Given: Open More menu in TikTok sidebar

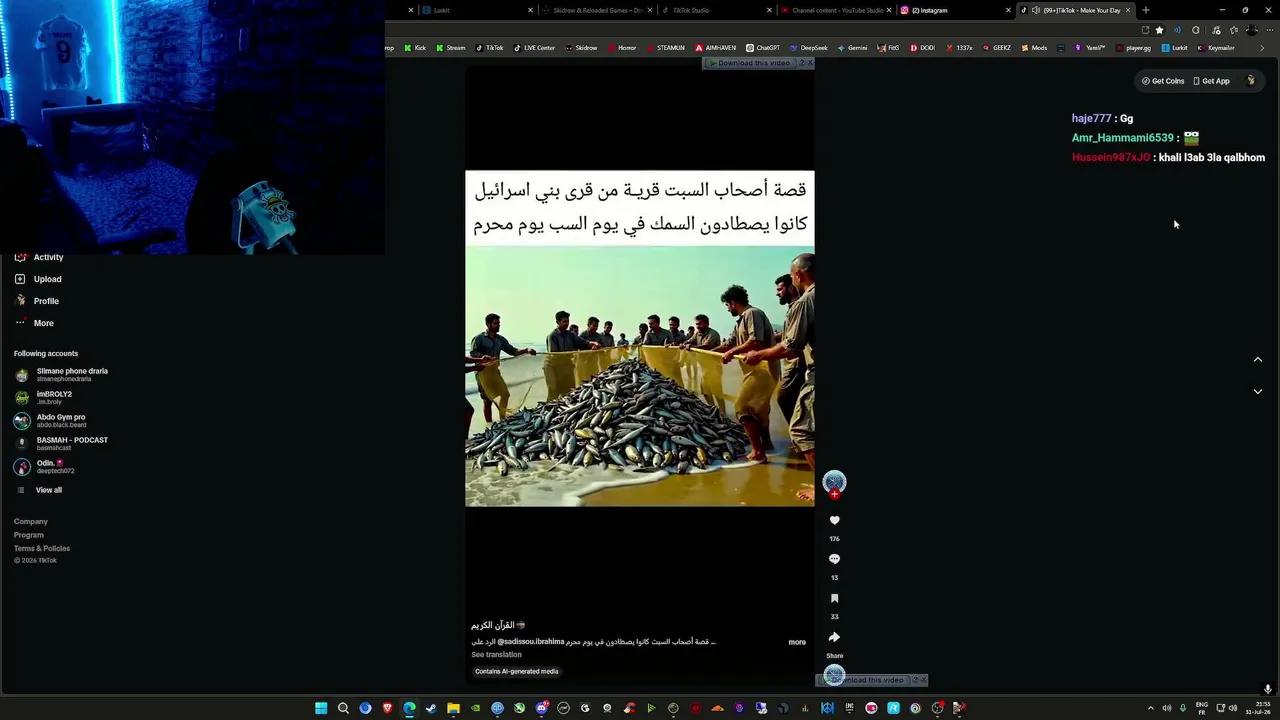Looking at the screenshot, I should [x=35, y=323].
